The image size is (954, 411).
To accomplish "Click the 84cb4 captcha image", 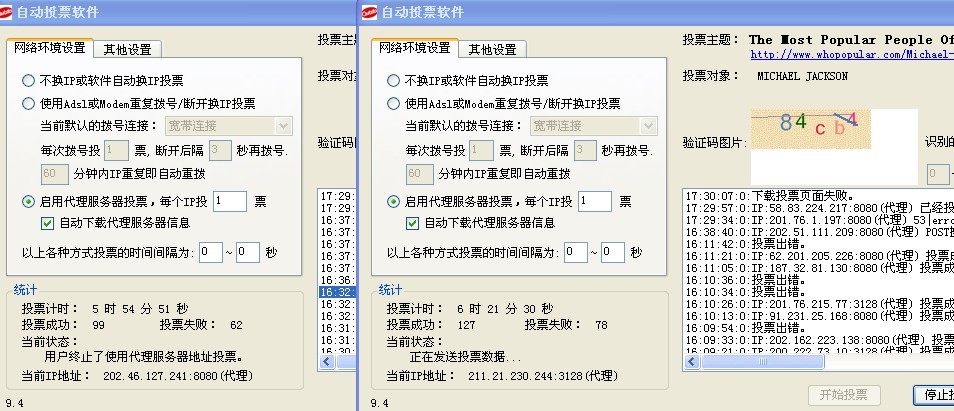I will pyautogui.click(x=810, y=129).
